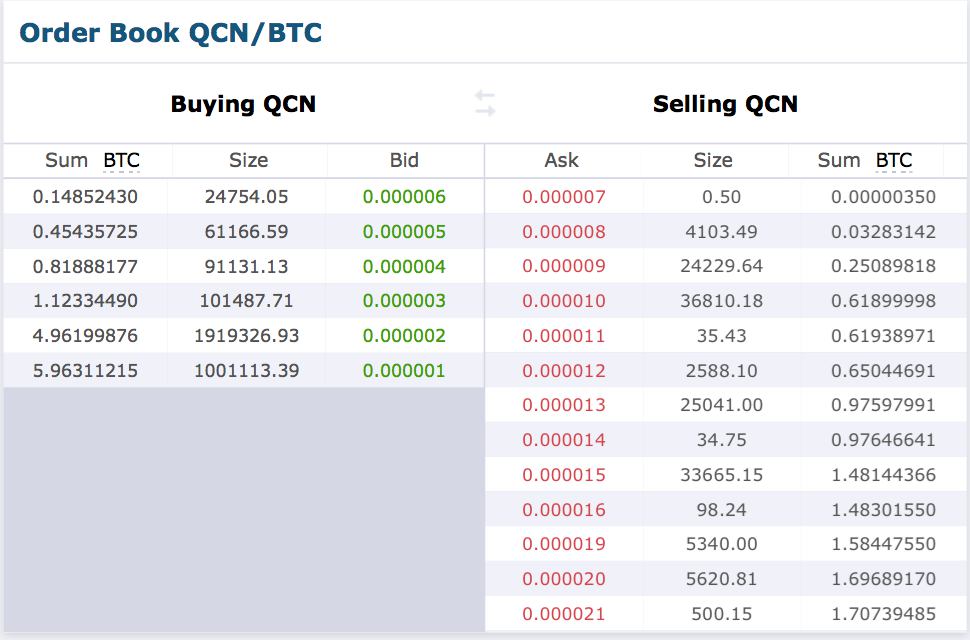This screenshot has width=970, height=640.
Task: Click the ask size 24229.64
Action: pos(721,267)
